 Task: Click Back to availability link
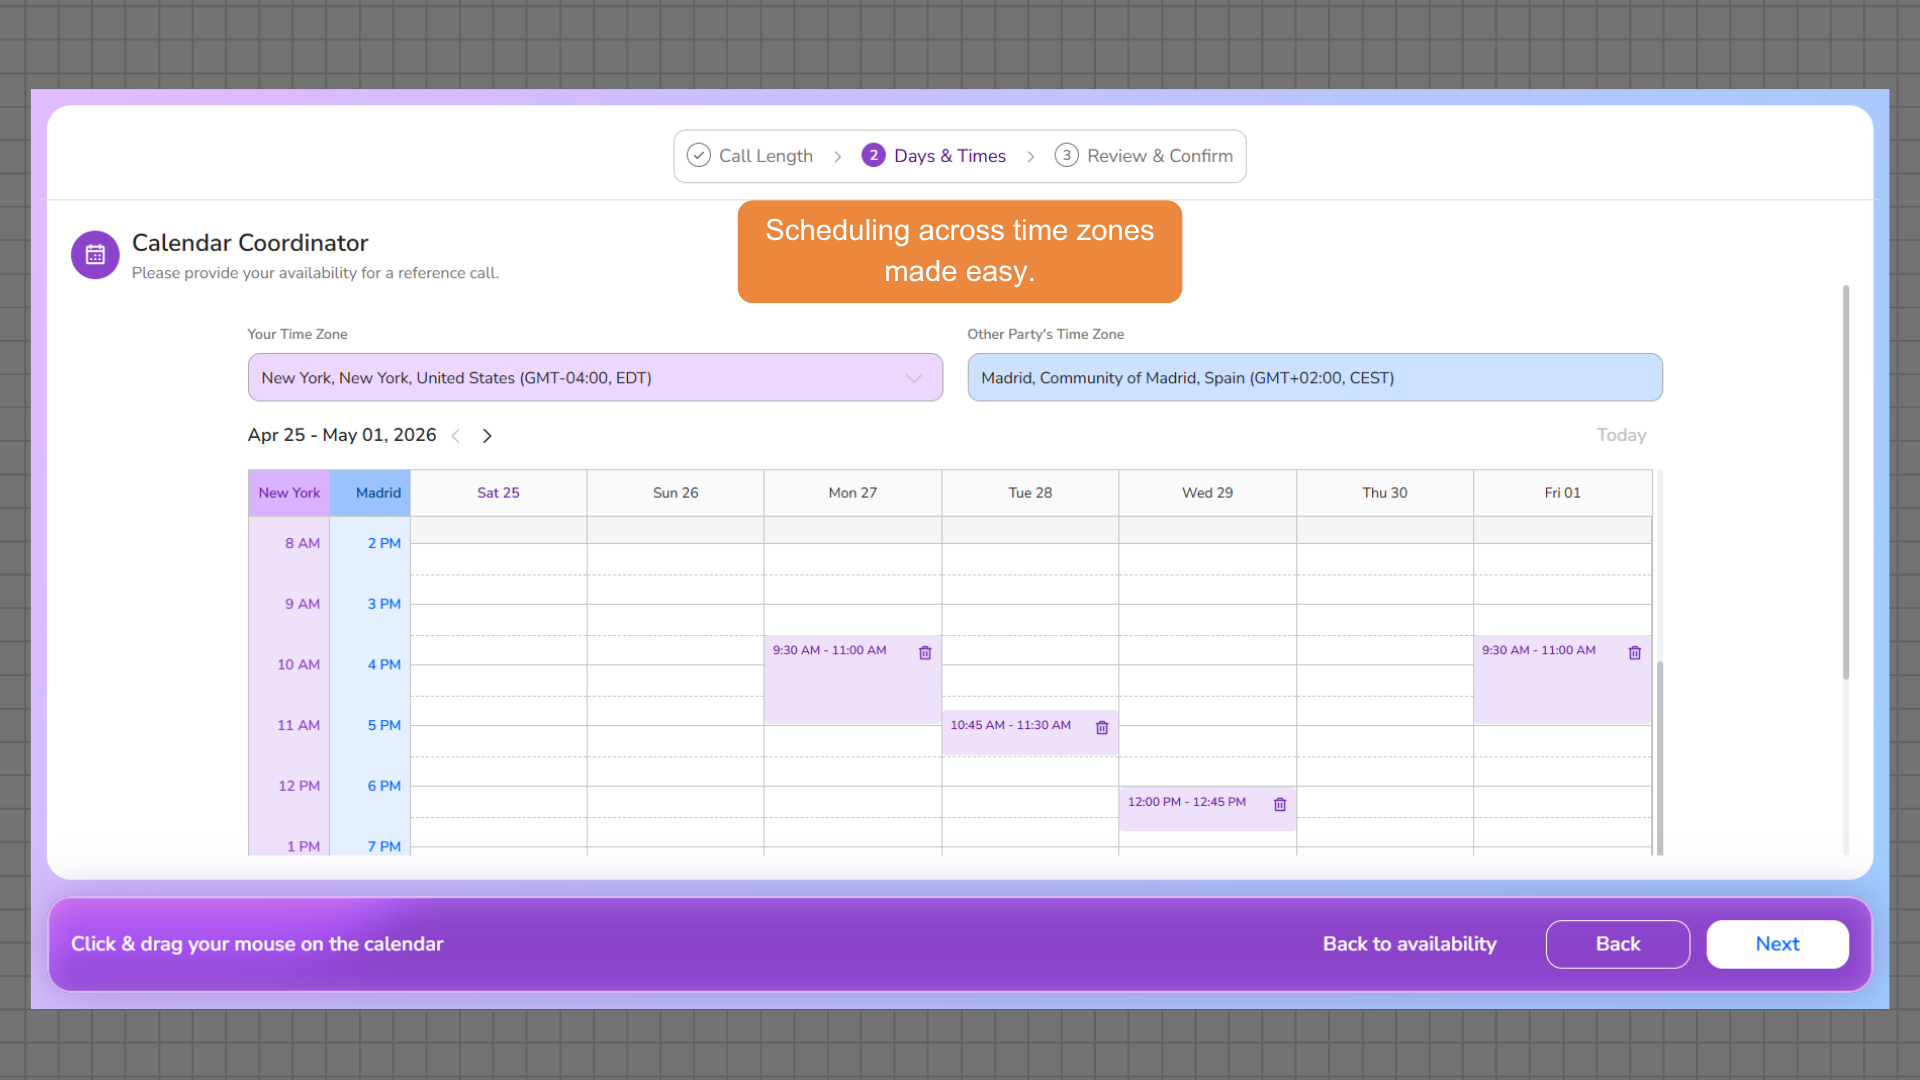point(1409,944)
